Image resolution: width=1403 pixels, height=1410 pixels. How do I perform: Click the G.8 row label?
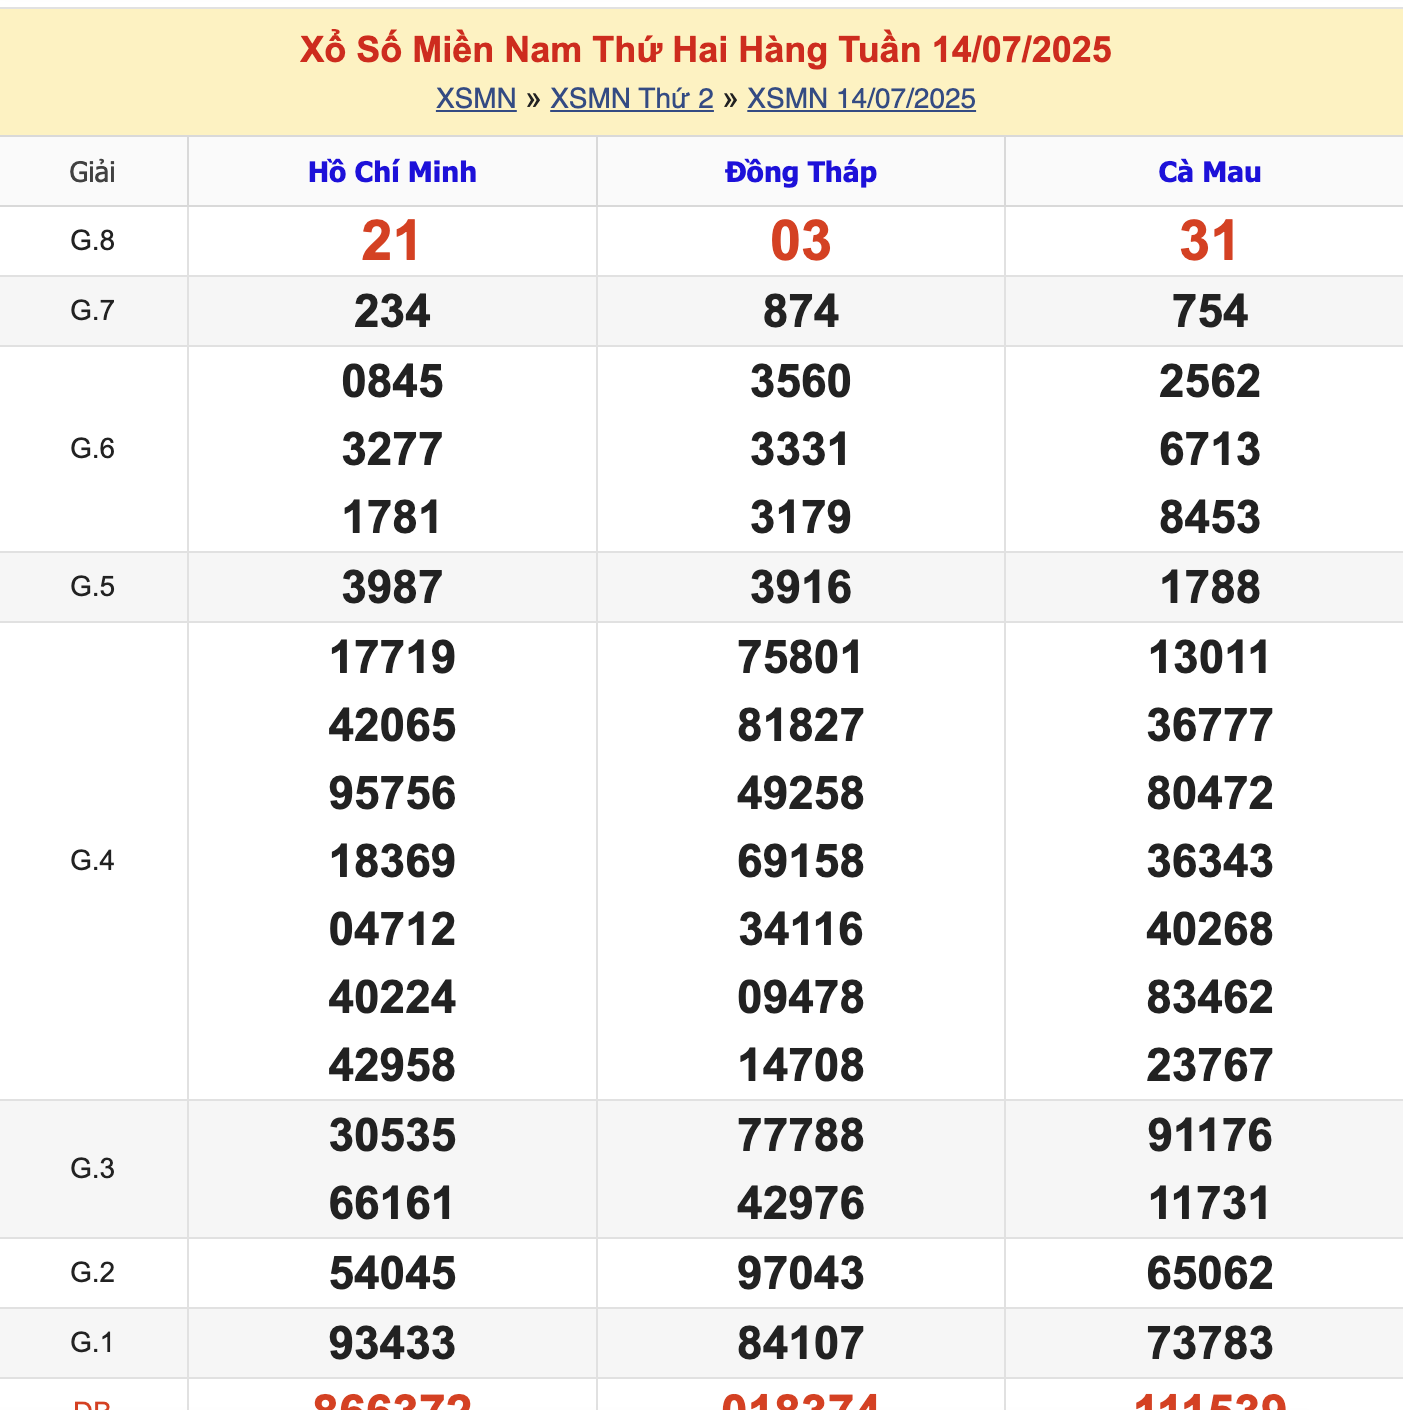click(93, 241)
